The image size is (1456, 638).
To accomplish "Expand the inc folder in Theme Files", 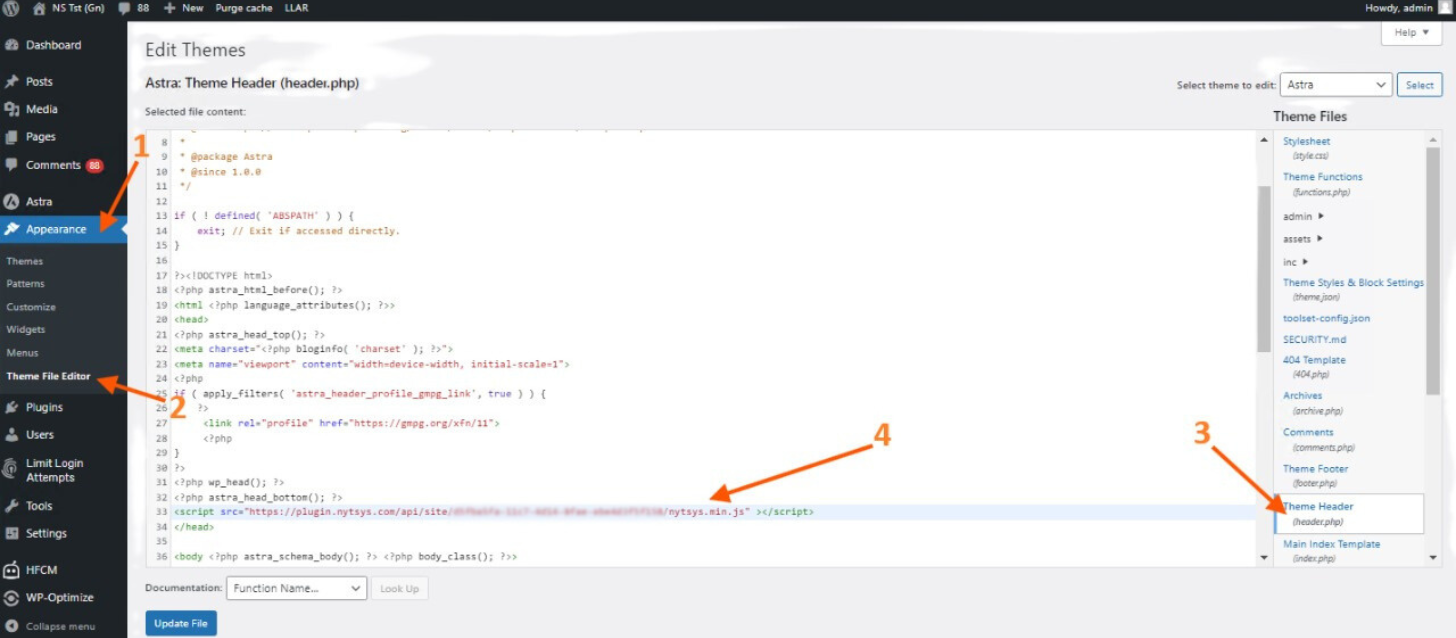I will click(x=1296, y=262).
